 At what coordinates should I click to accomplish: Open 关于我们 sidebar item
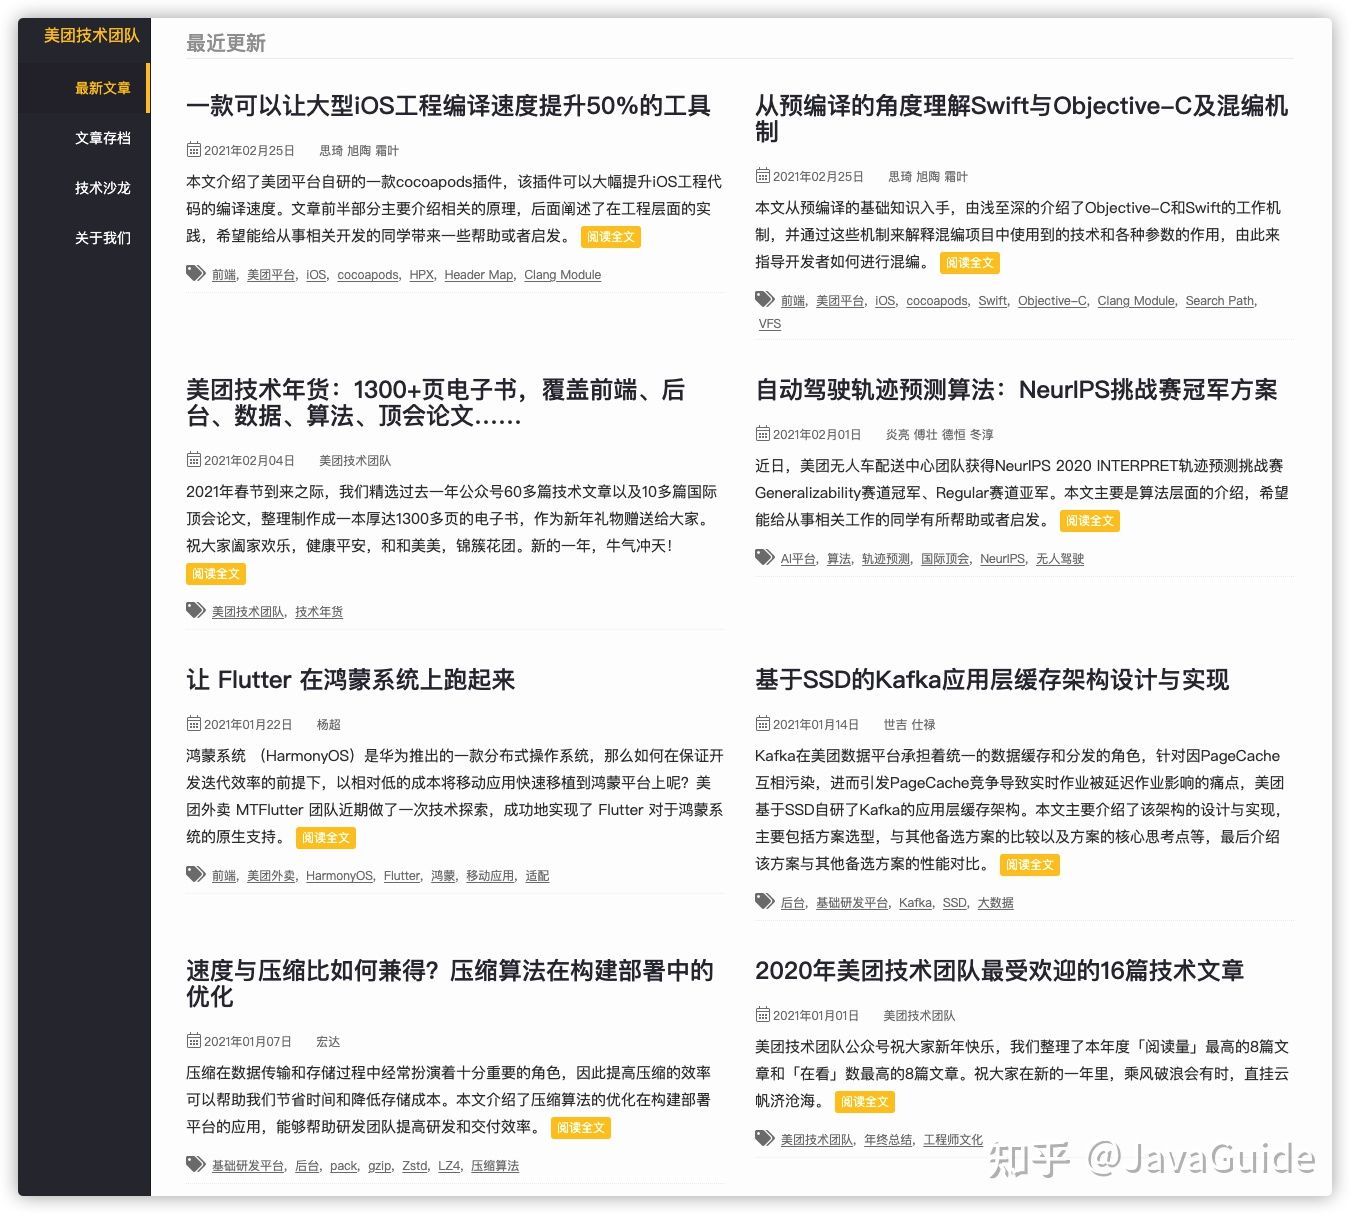tap(84, 238)
